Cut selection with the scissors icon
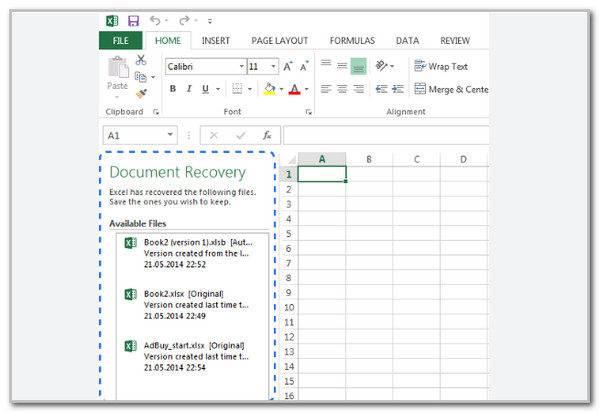600x413 pixels. 141,60
